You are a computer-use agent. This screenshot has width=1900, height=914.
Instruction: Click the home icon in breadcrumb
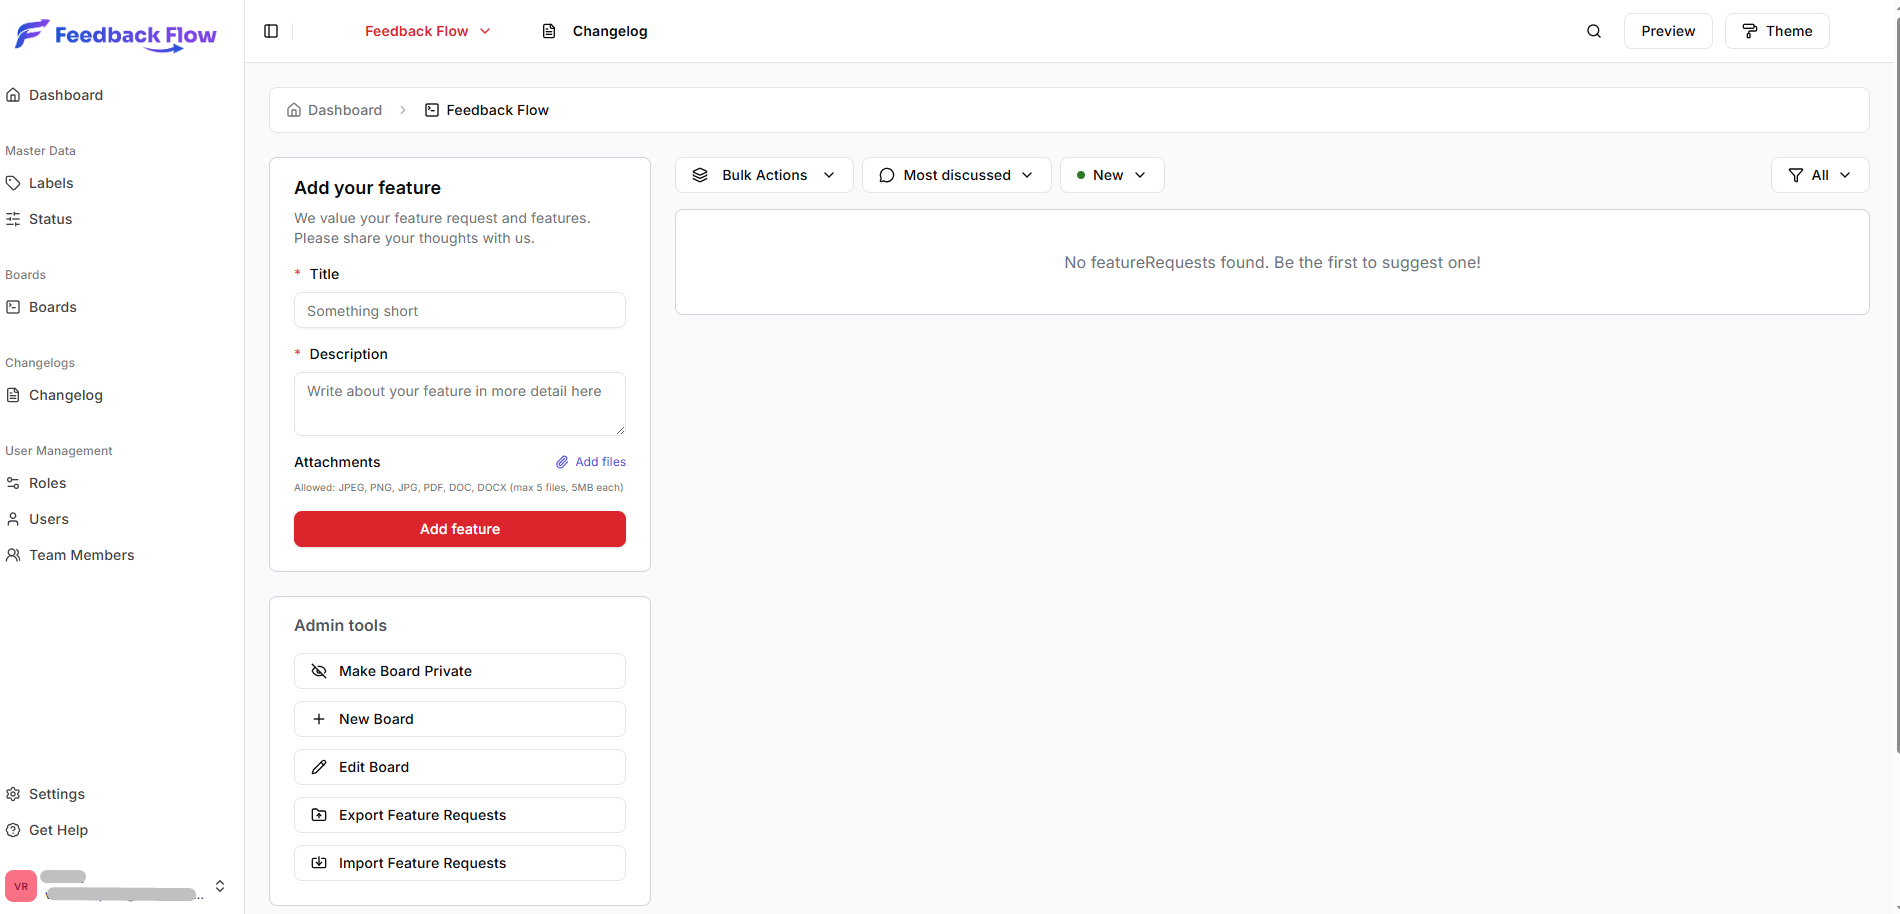tap(294, 110)
